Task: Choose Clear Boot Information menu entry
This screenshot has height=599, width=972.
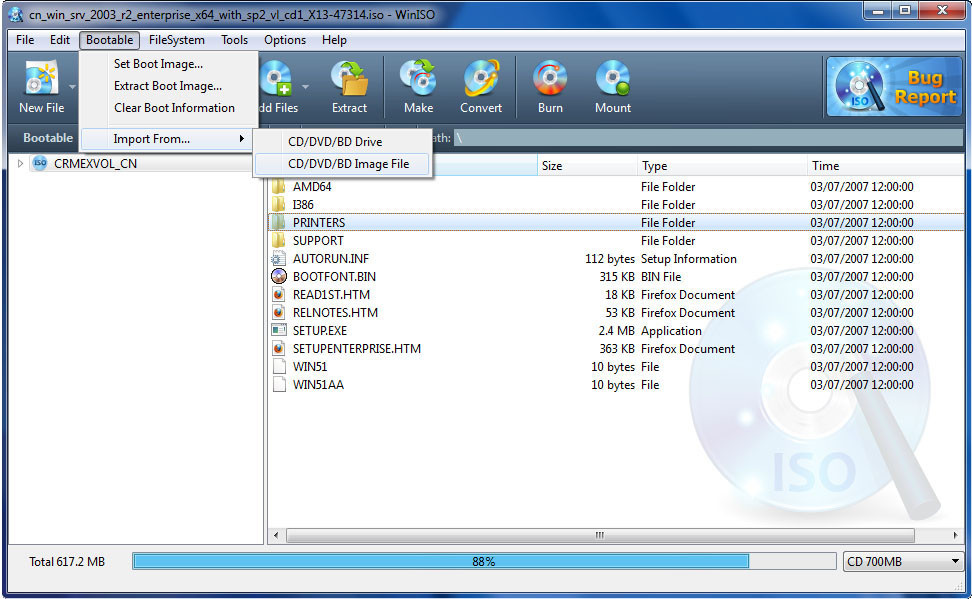Action: tap(169, 107)
